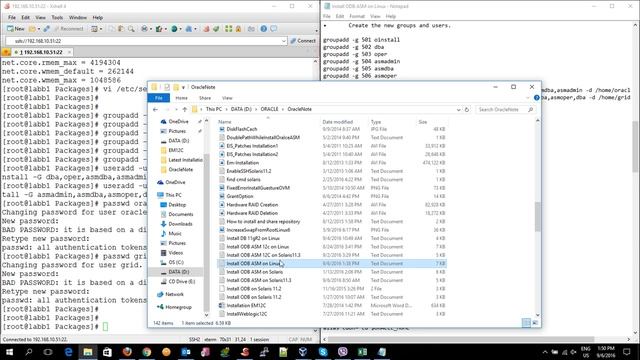Select Downloads under This PC
The width and height of the screenshot is (640, 360).
180,224
